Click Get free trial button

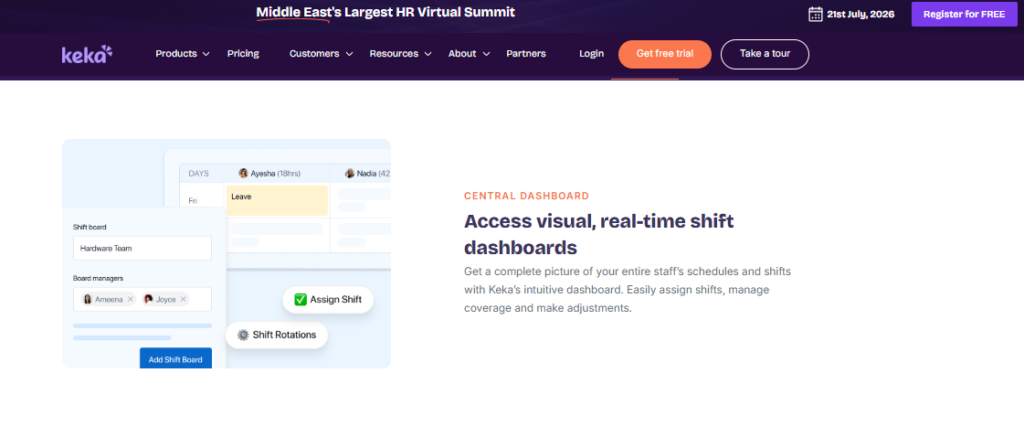pyautogui.click(x=665, y=54)
